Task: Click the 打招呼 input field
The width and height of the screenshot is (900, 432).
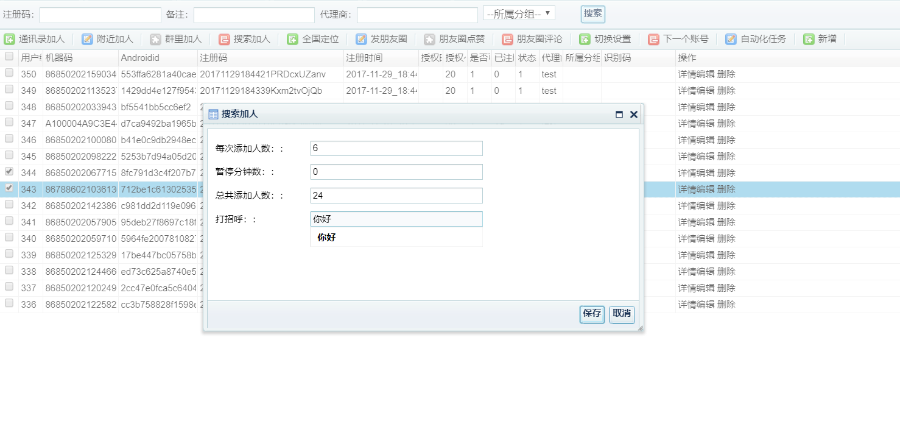Action: coord(396,219)
